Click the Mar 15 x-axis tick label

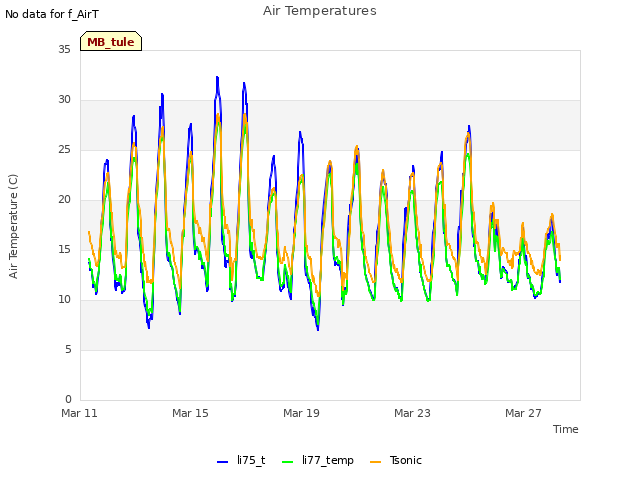click(x=190, y=413)
